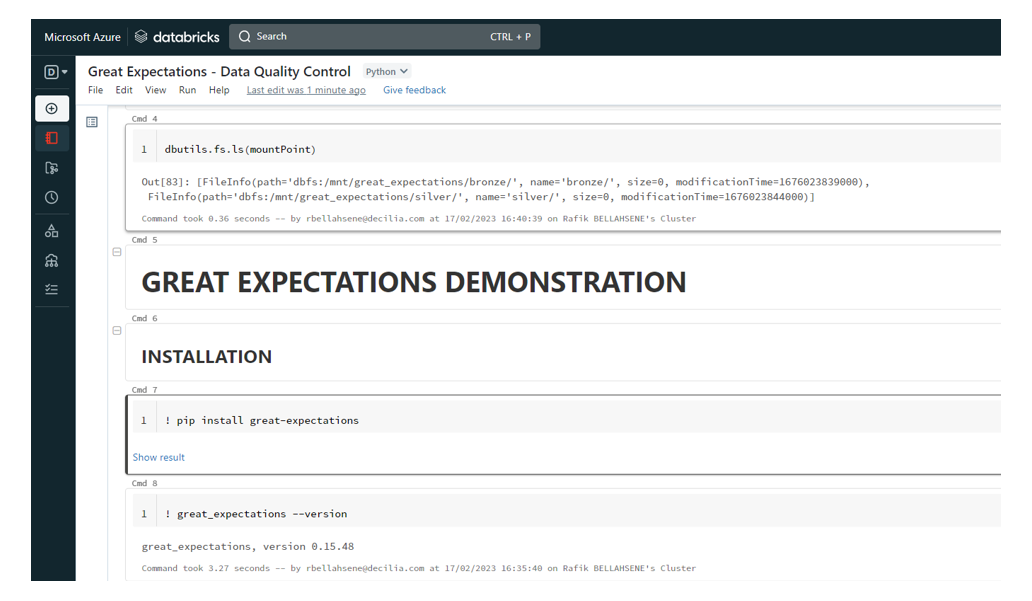Open the File menu
This screenshot has height=601, width=1032.
[95, 90]
